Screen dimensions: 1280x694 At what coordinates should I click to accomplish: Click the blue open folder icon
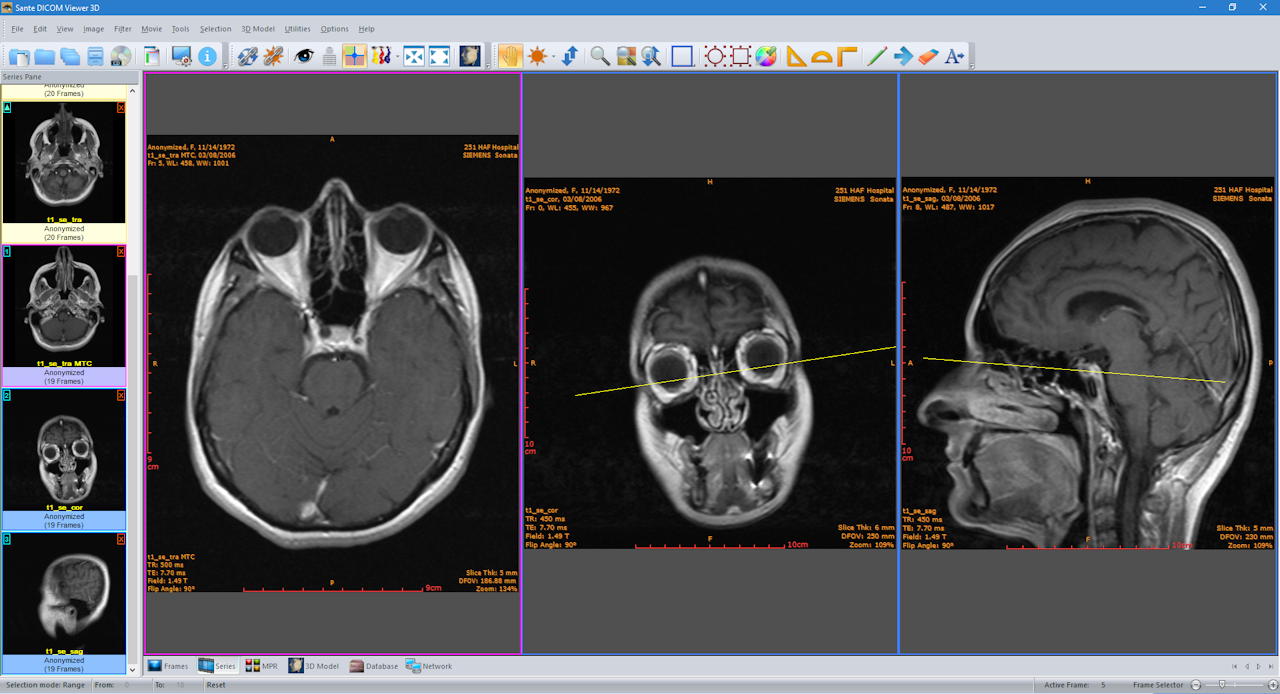point(45,57)
